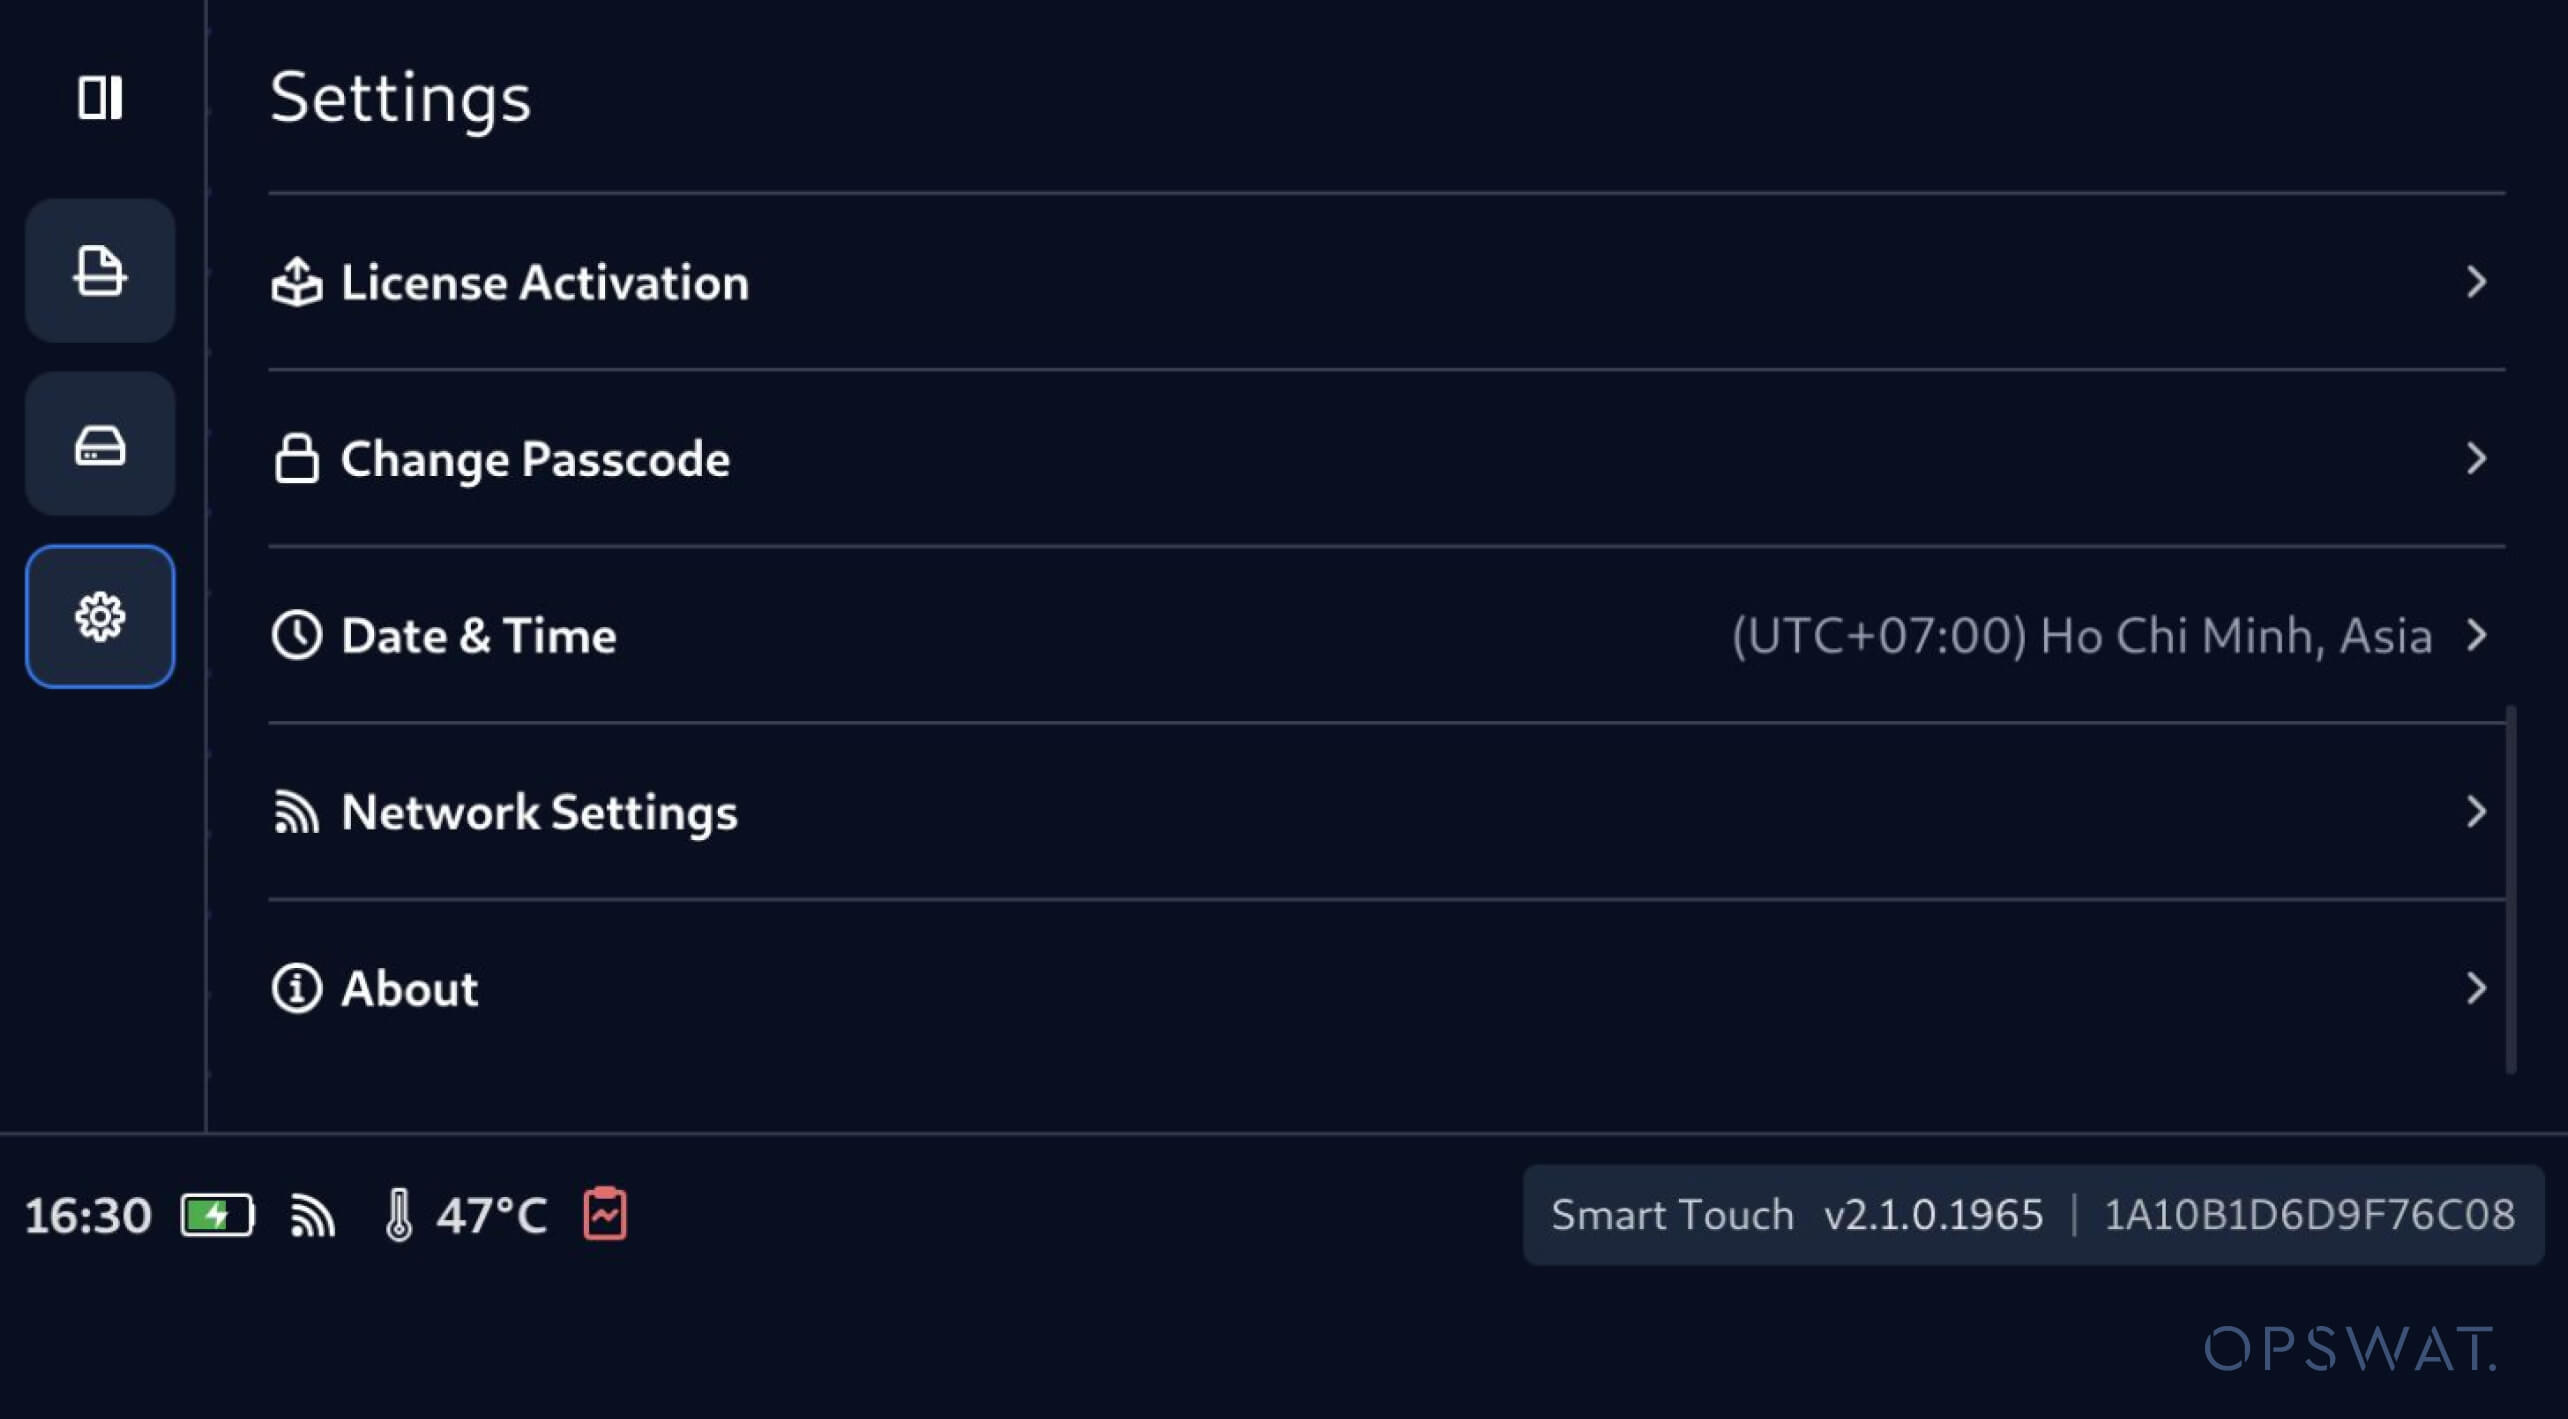Click the UTC+07:00 Ho Chi Minh timezone text

tap(2082, 636)
